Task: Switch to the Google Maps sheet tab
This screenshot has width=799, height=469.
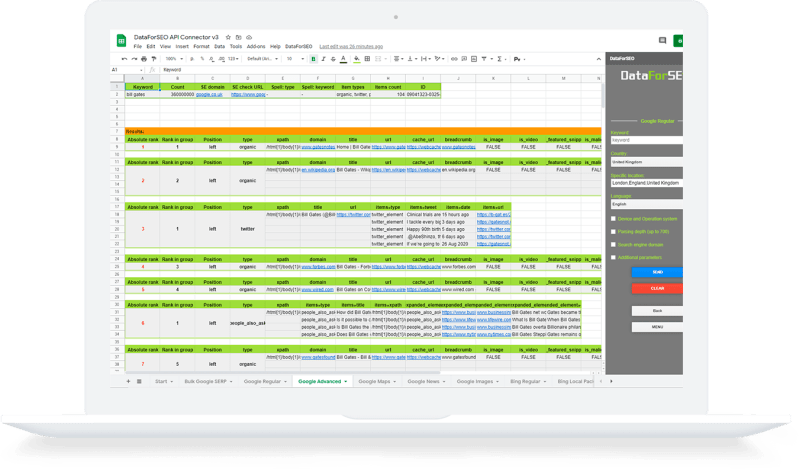Action: (377, 381)
